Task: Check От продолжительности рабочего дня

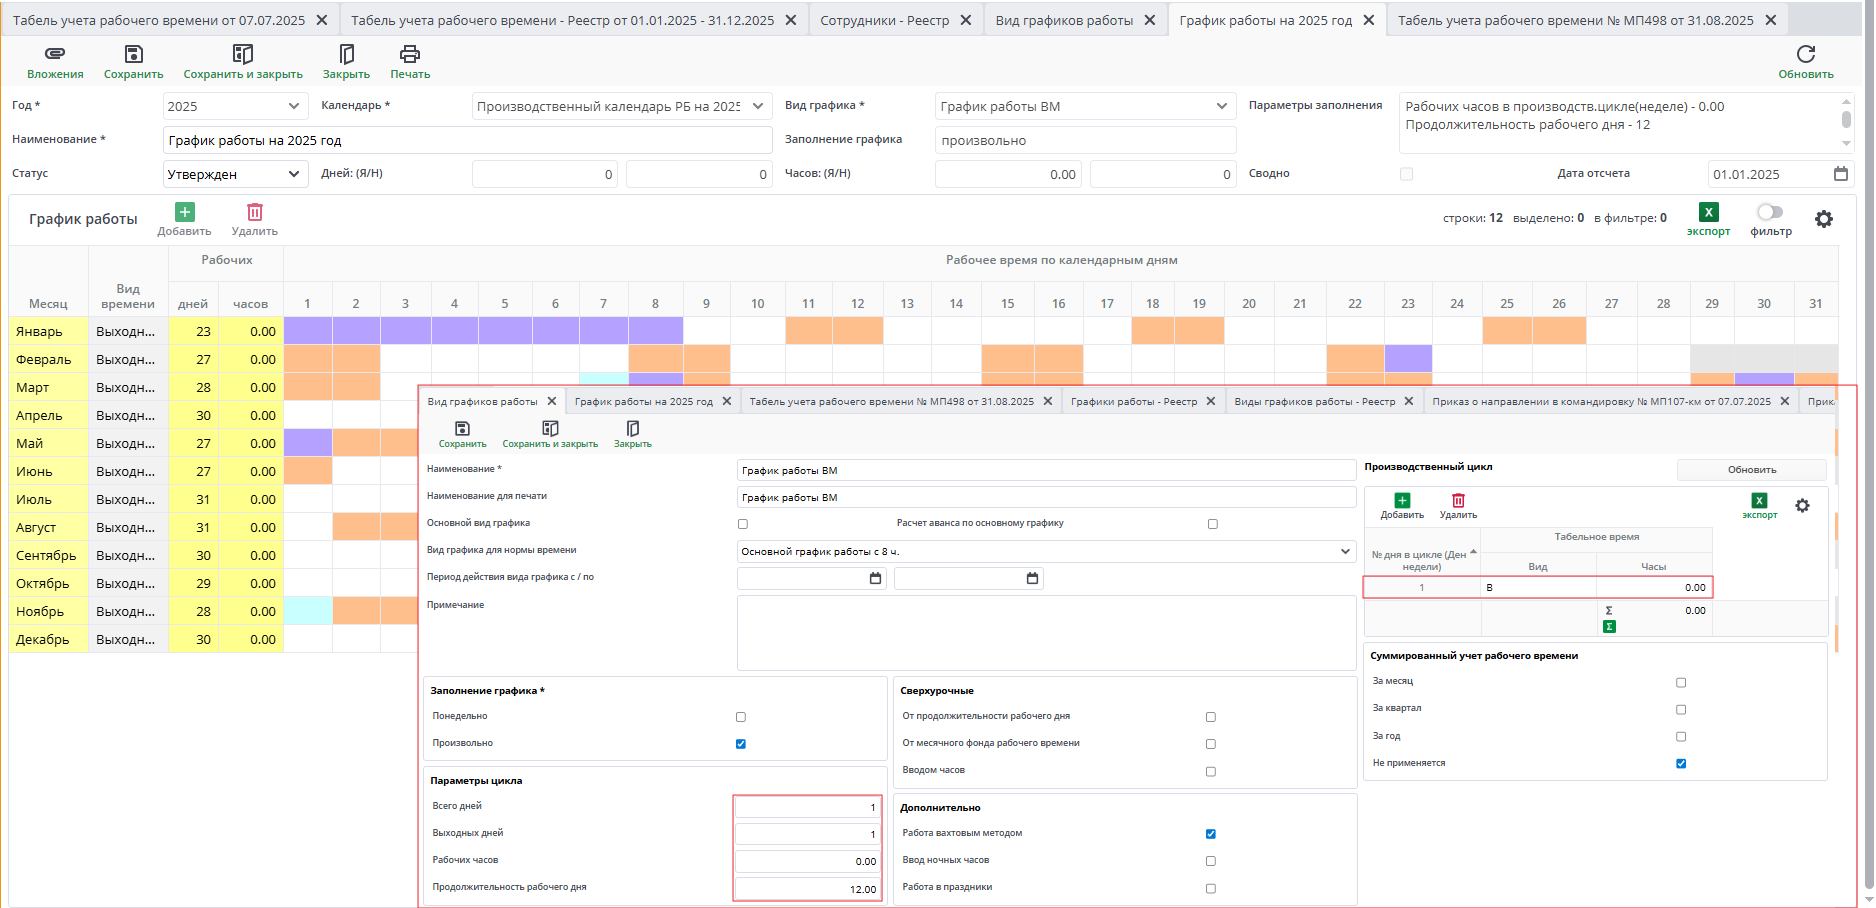Action: click(x=1211, y=717)
